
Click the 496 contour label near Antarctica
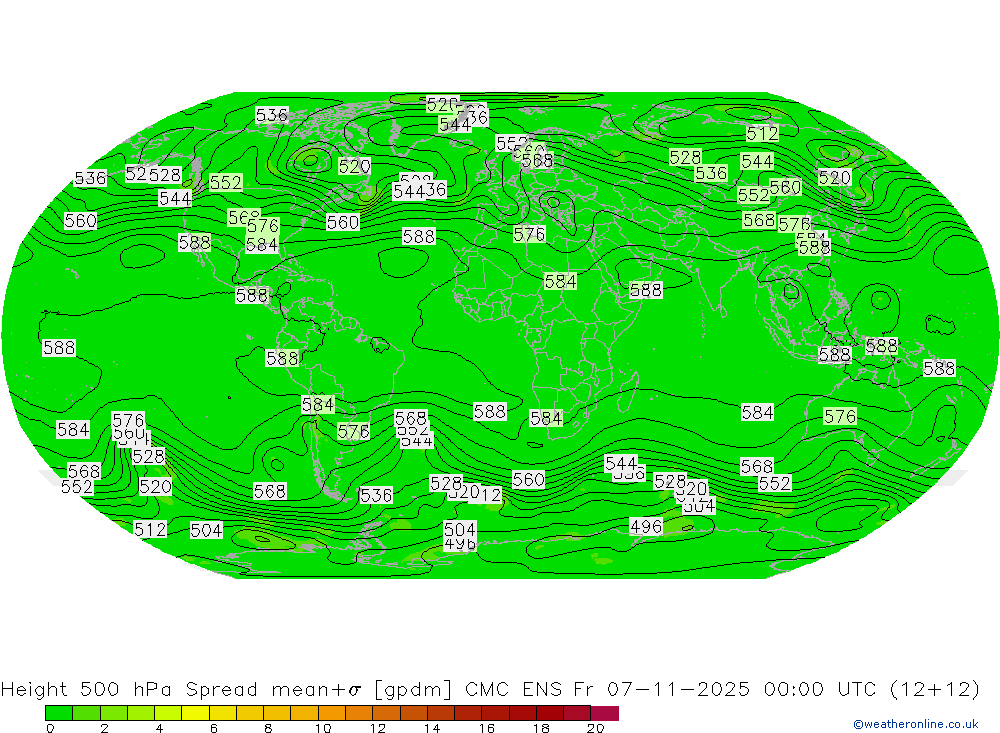coord(646,527)
